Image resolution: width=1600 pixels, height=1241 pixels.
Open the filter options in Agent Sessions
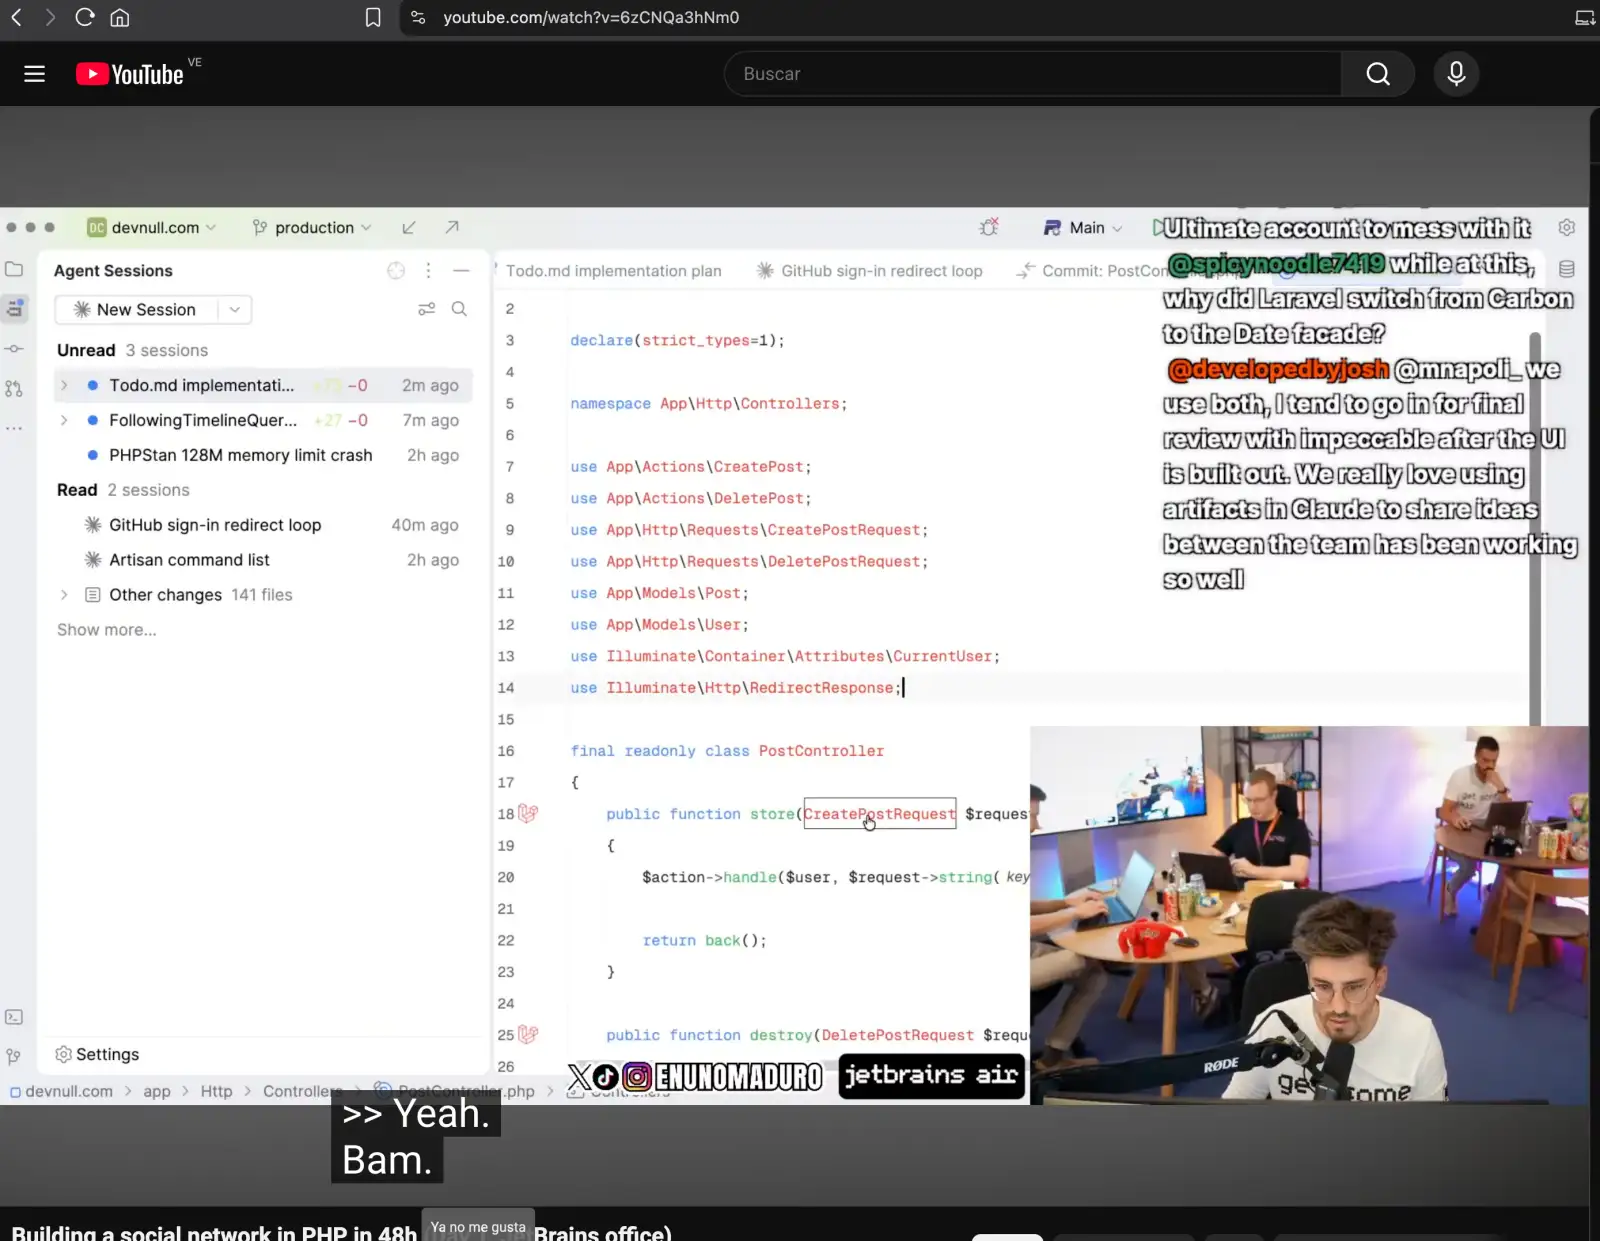426,309
